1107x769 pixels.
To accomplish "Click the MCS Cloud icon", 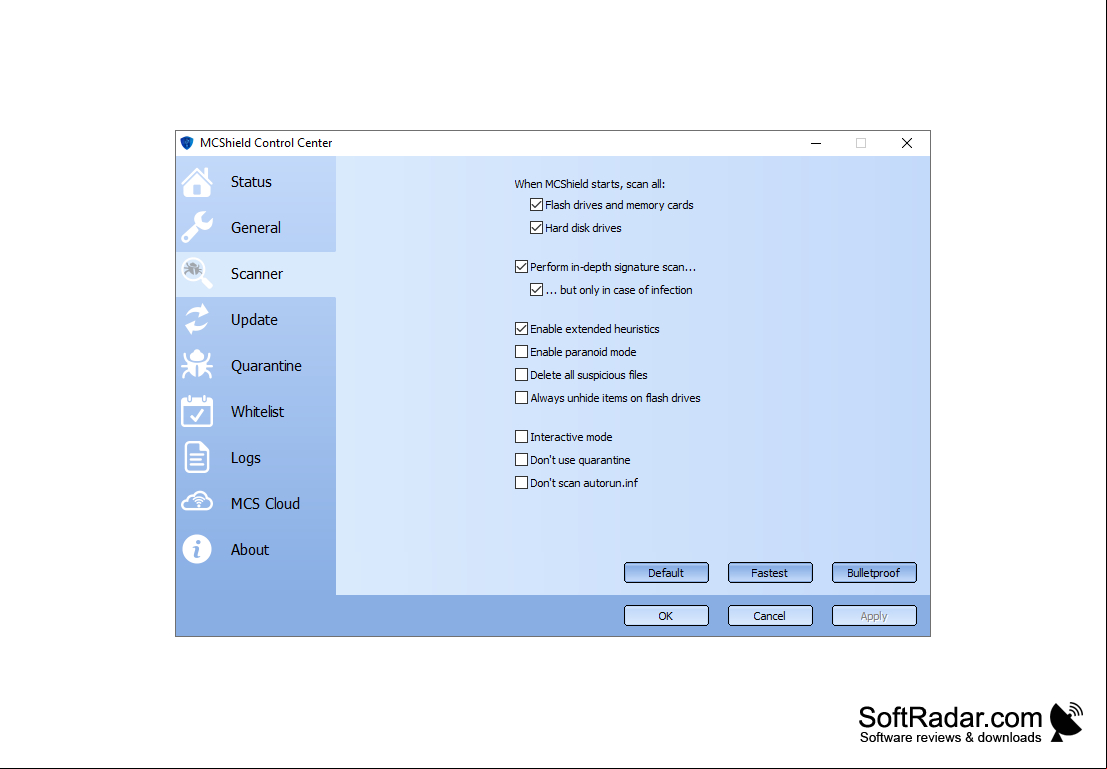I will pyautogui.click(x=197, y=502).
